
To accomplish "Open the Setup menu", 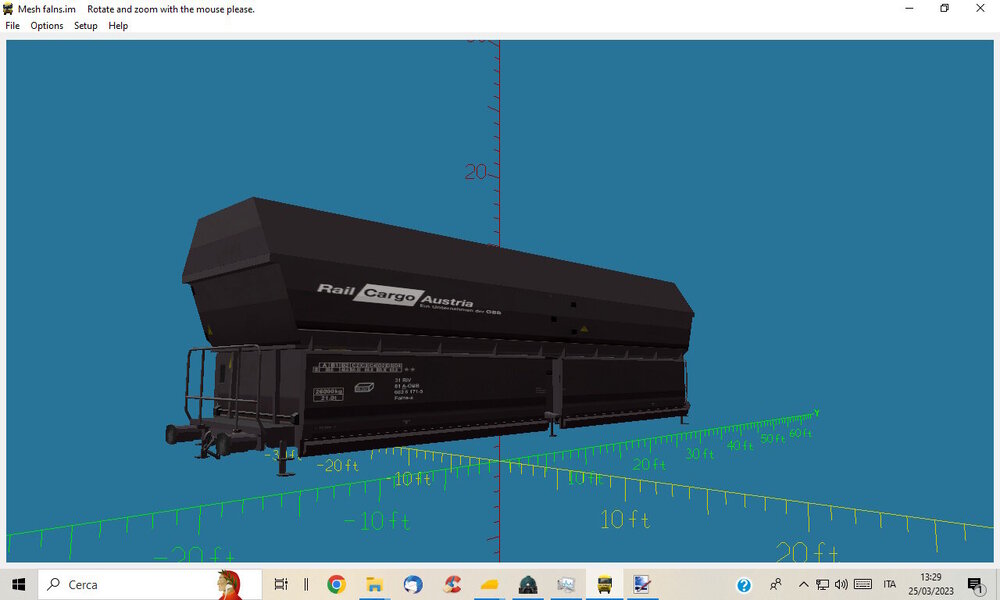I will [85, 26].
